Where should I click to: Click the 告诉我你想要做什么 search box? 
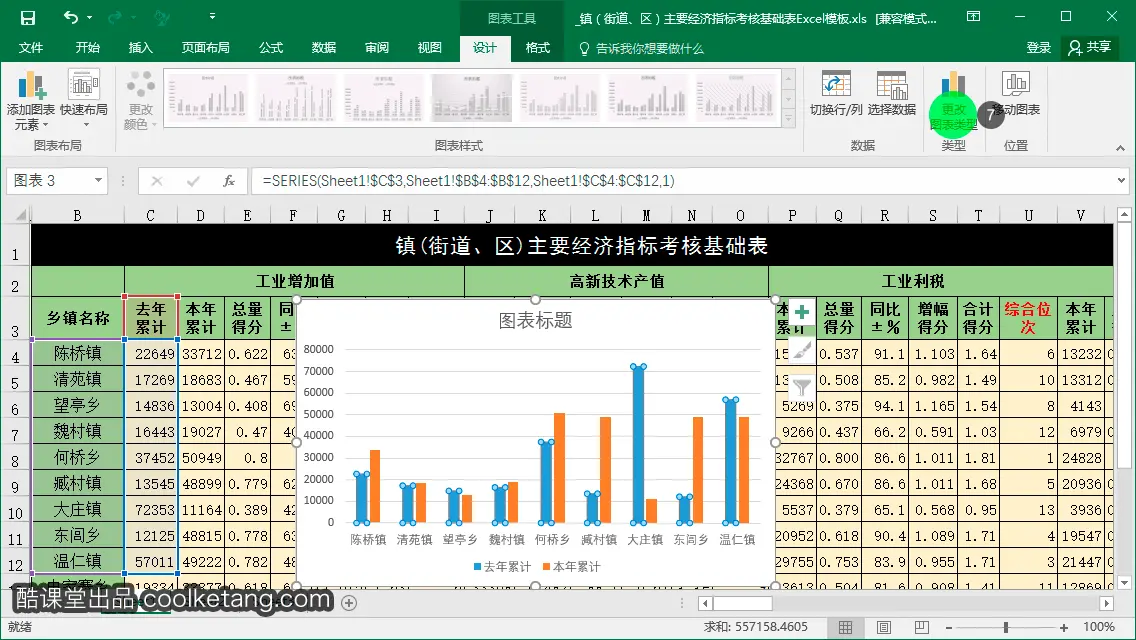point(641,48)
